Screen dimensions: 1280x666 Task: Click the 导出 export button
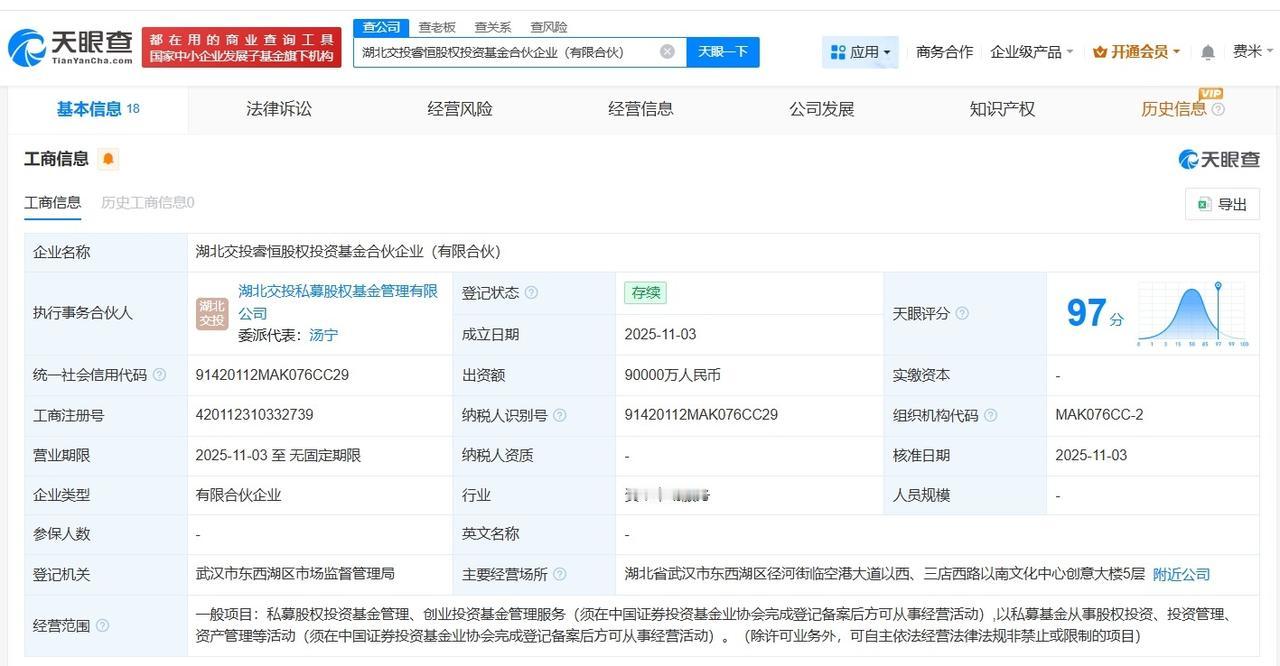(x=1222, y=204)
